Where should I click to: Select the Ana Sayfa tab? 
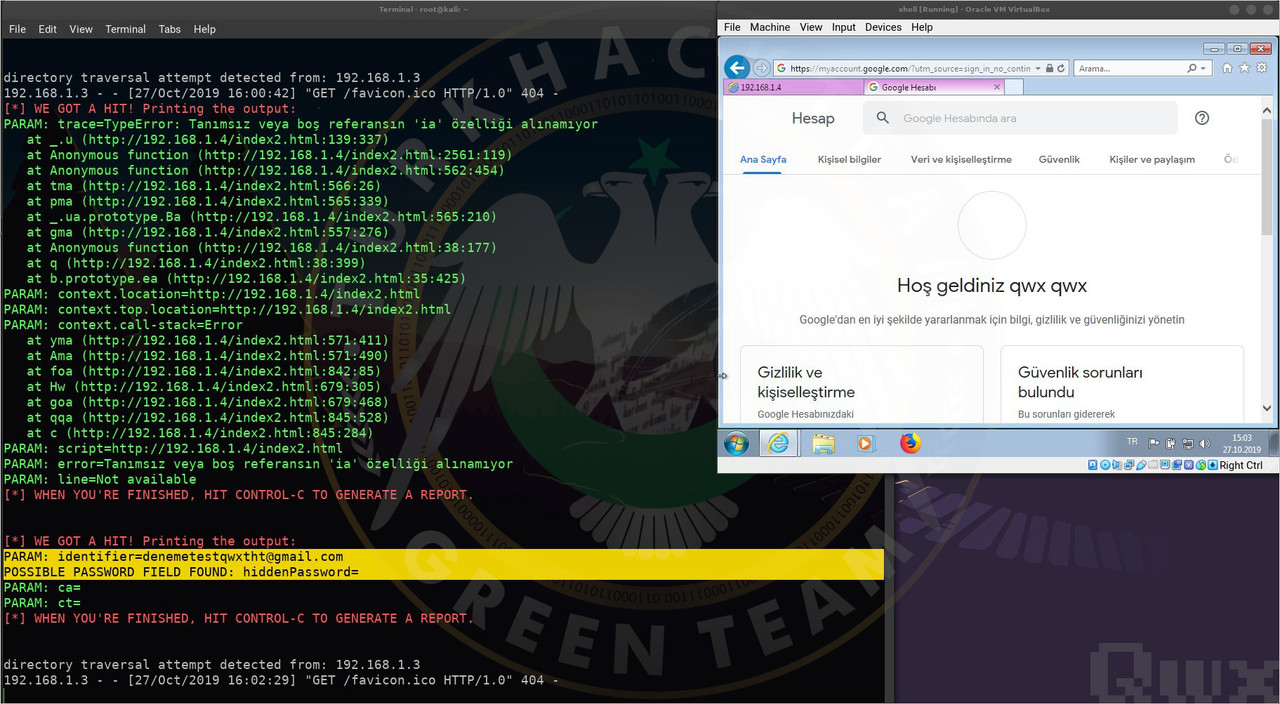(763, 159)
